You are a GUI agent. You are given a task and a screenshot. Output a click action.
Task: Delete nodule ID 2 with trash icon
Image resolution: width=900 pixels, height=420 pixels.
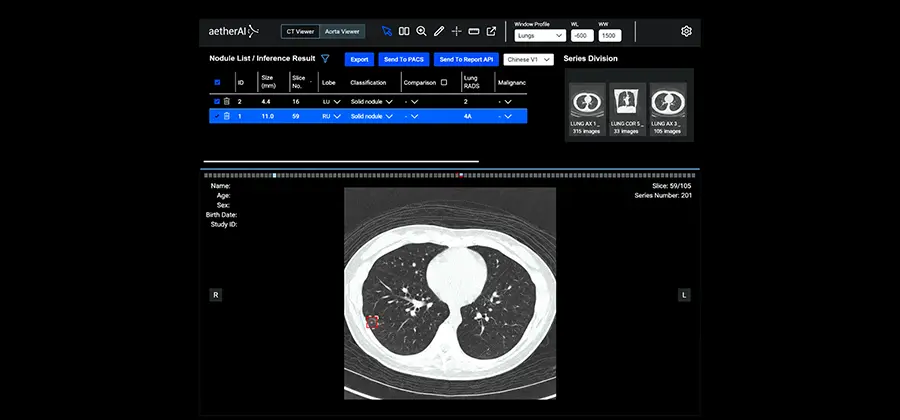pos(227,101)
